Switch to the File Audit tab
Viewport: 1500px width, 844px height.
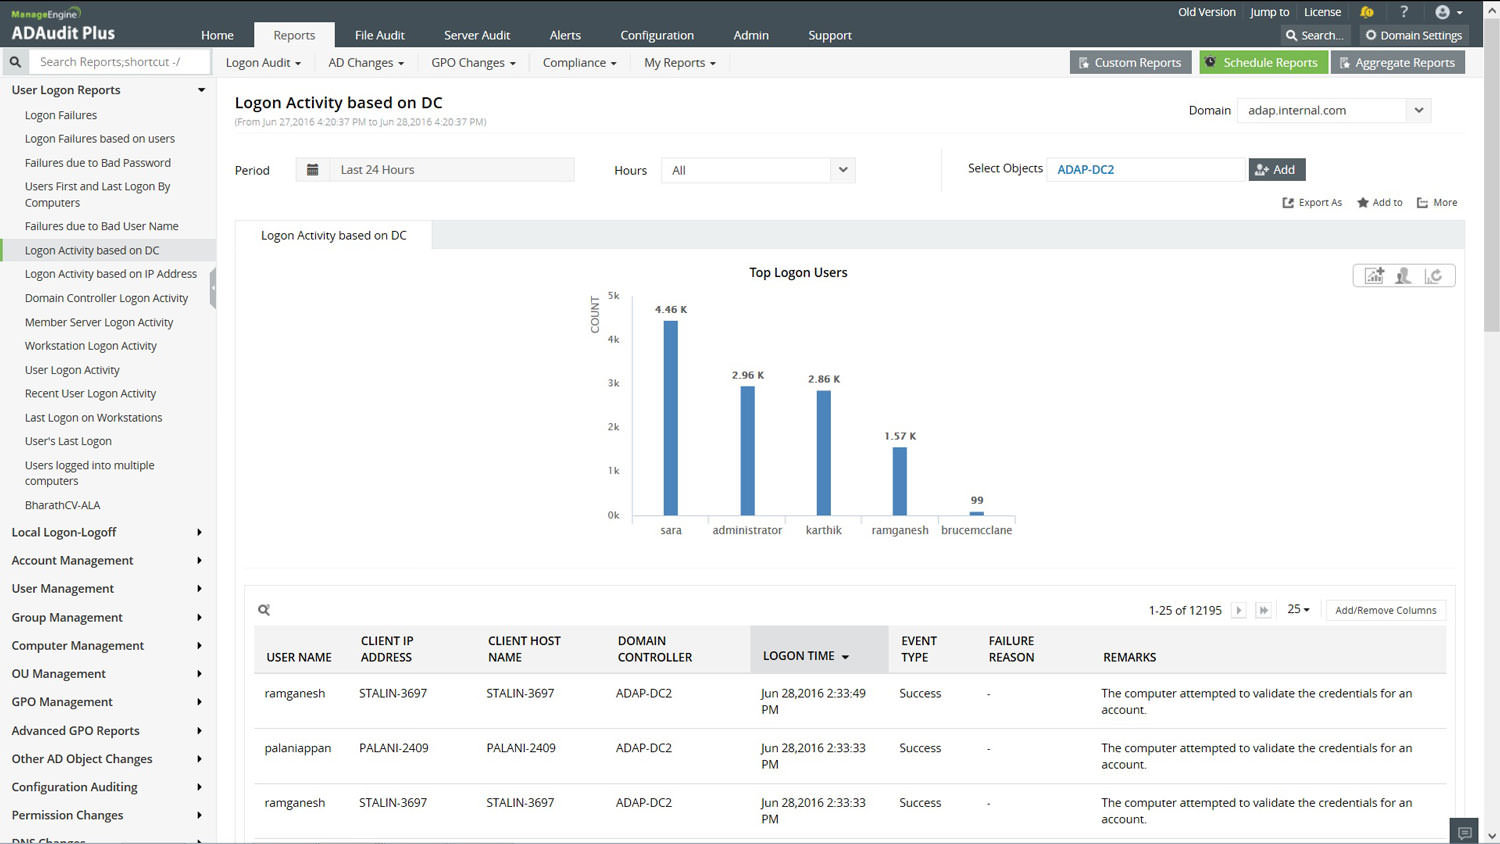[x=379, y=35]
